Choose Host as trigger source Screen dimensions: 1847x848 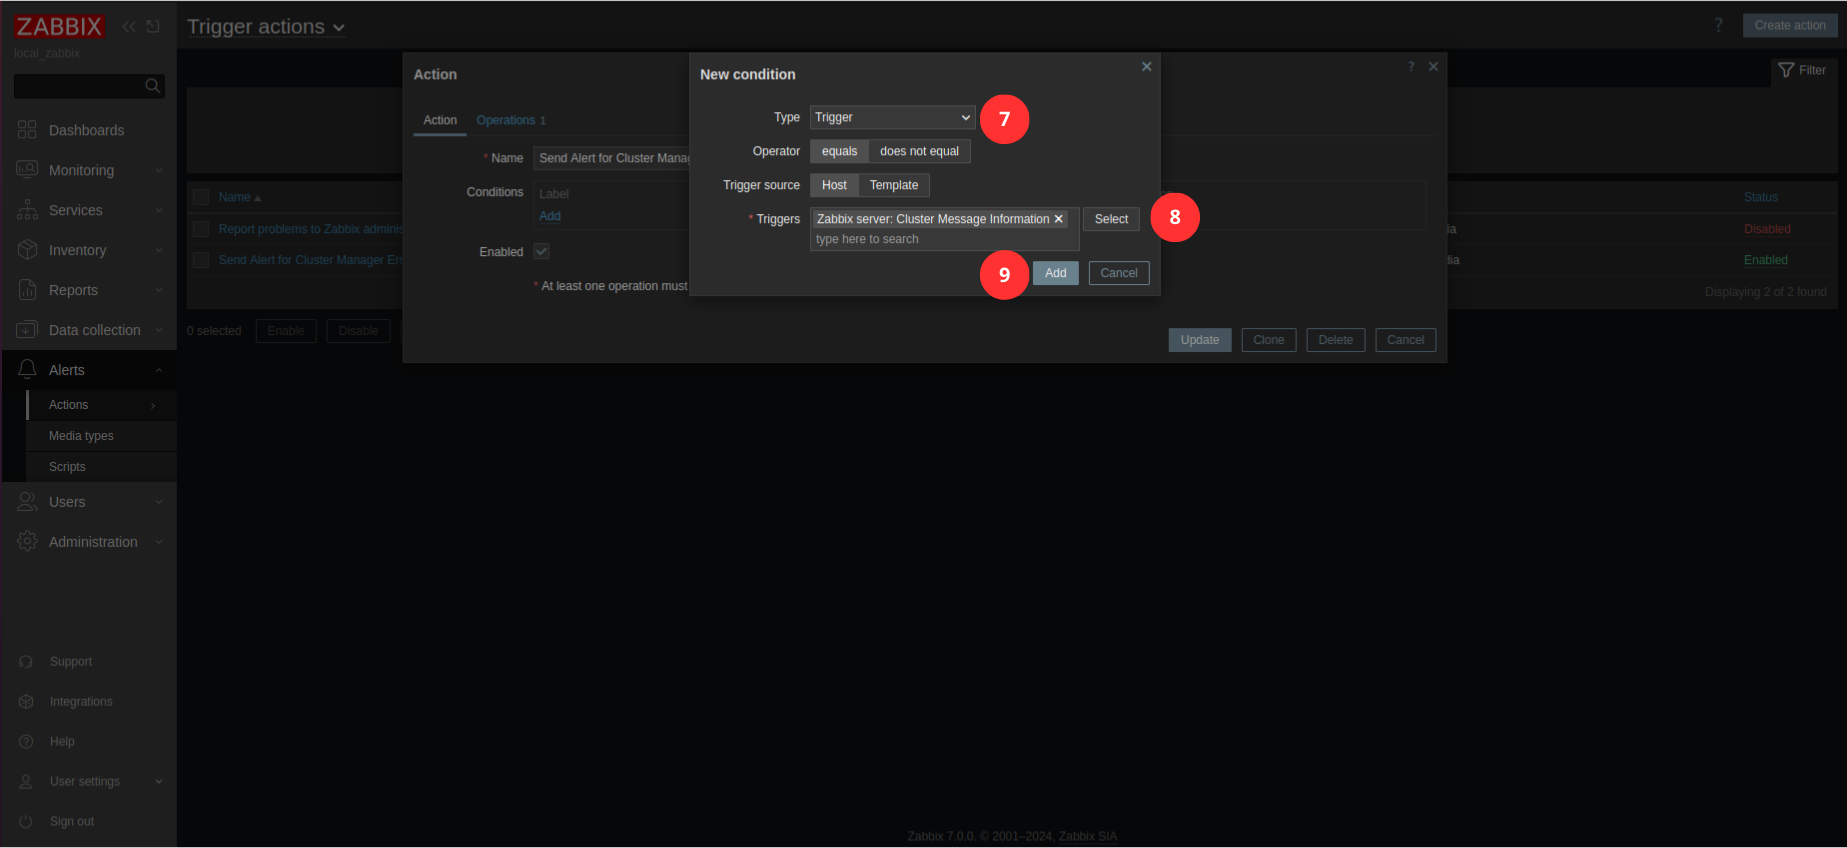[x=834, y=185]
